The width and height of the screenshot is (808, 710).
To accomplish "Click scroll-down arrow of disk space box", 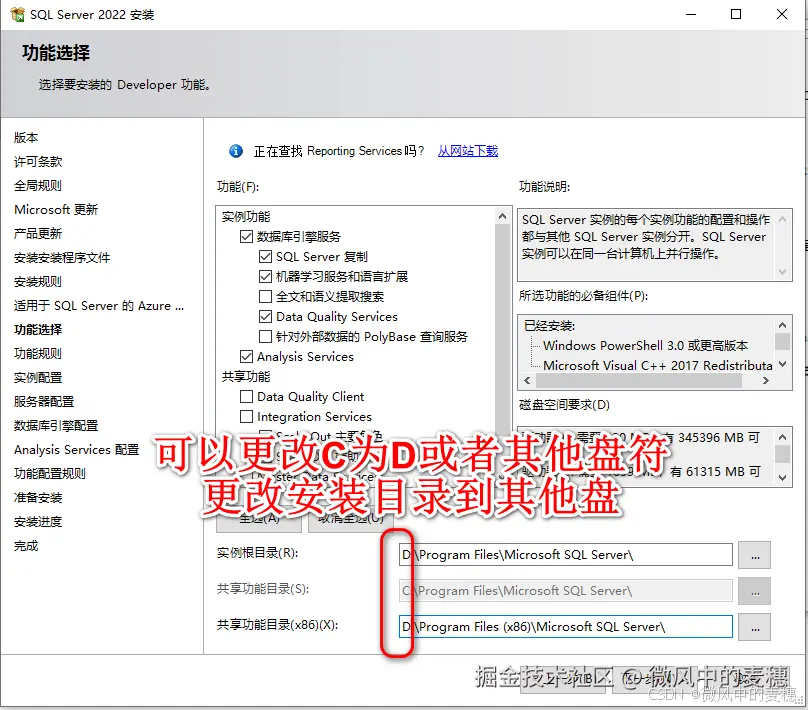I will [x=782, y=478].
